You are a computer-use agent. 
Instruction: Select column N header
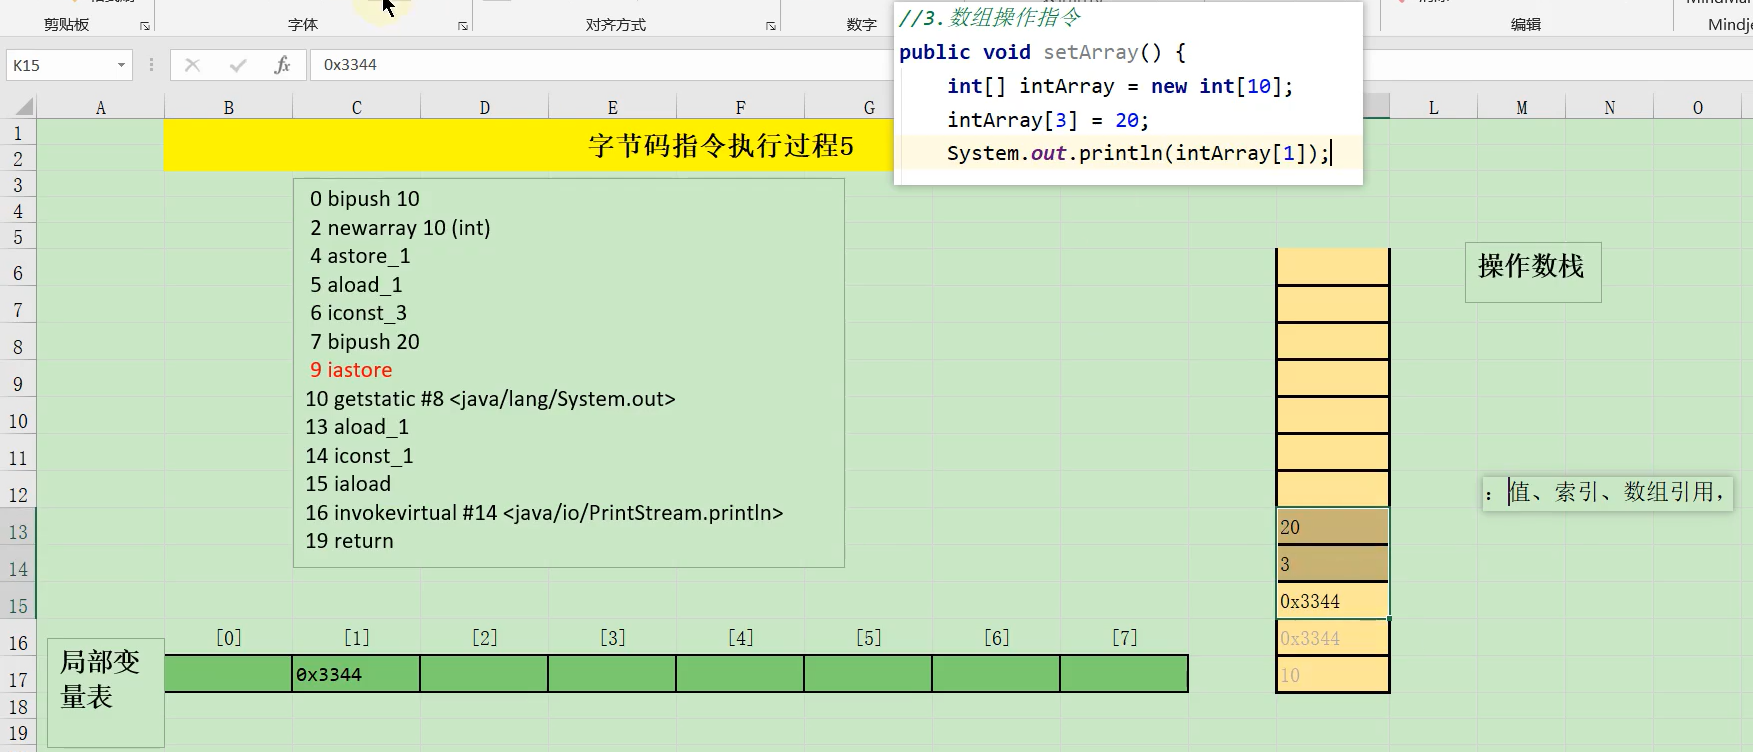tap(1610, 108)
